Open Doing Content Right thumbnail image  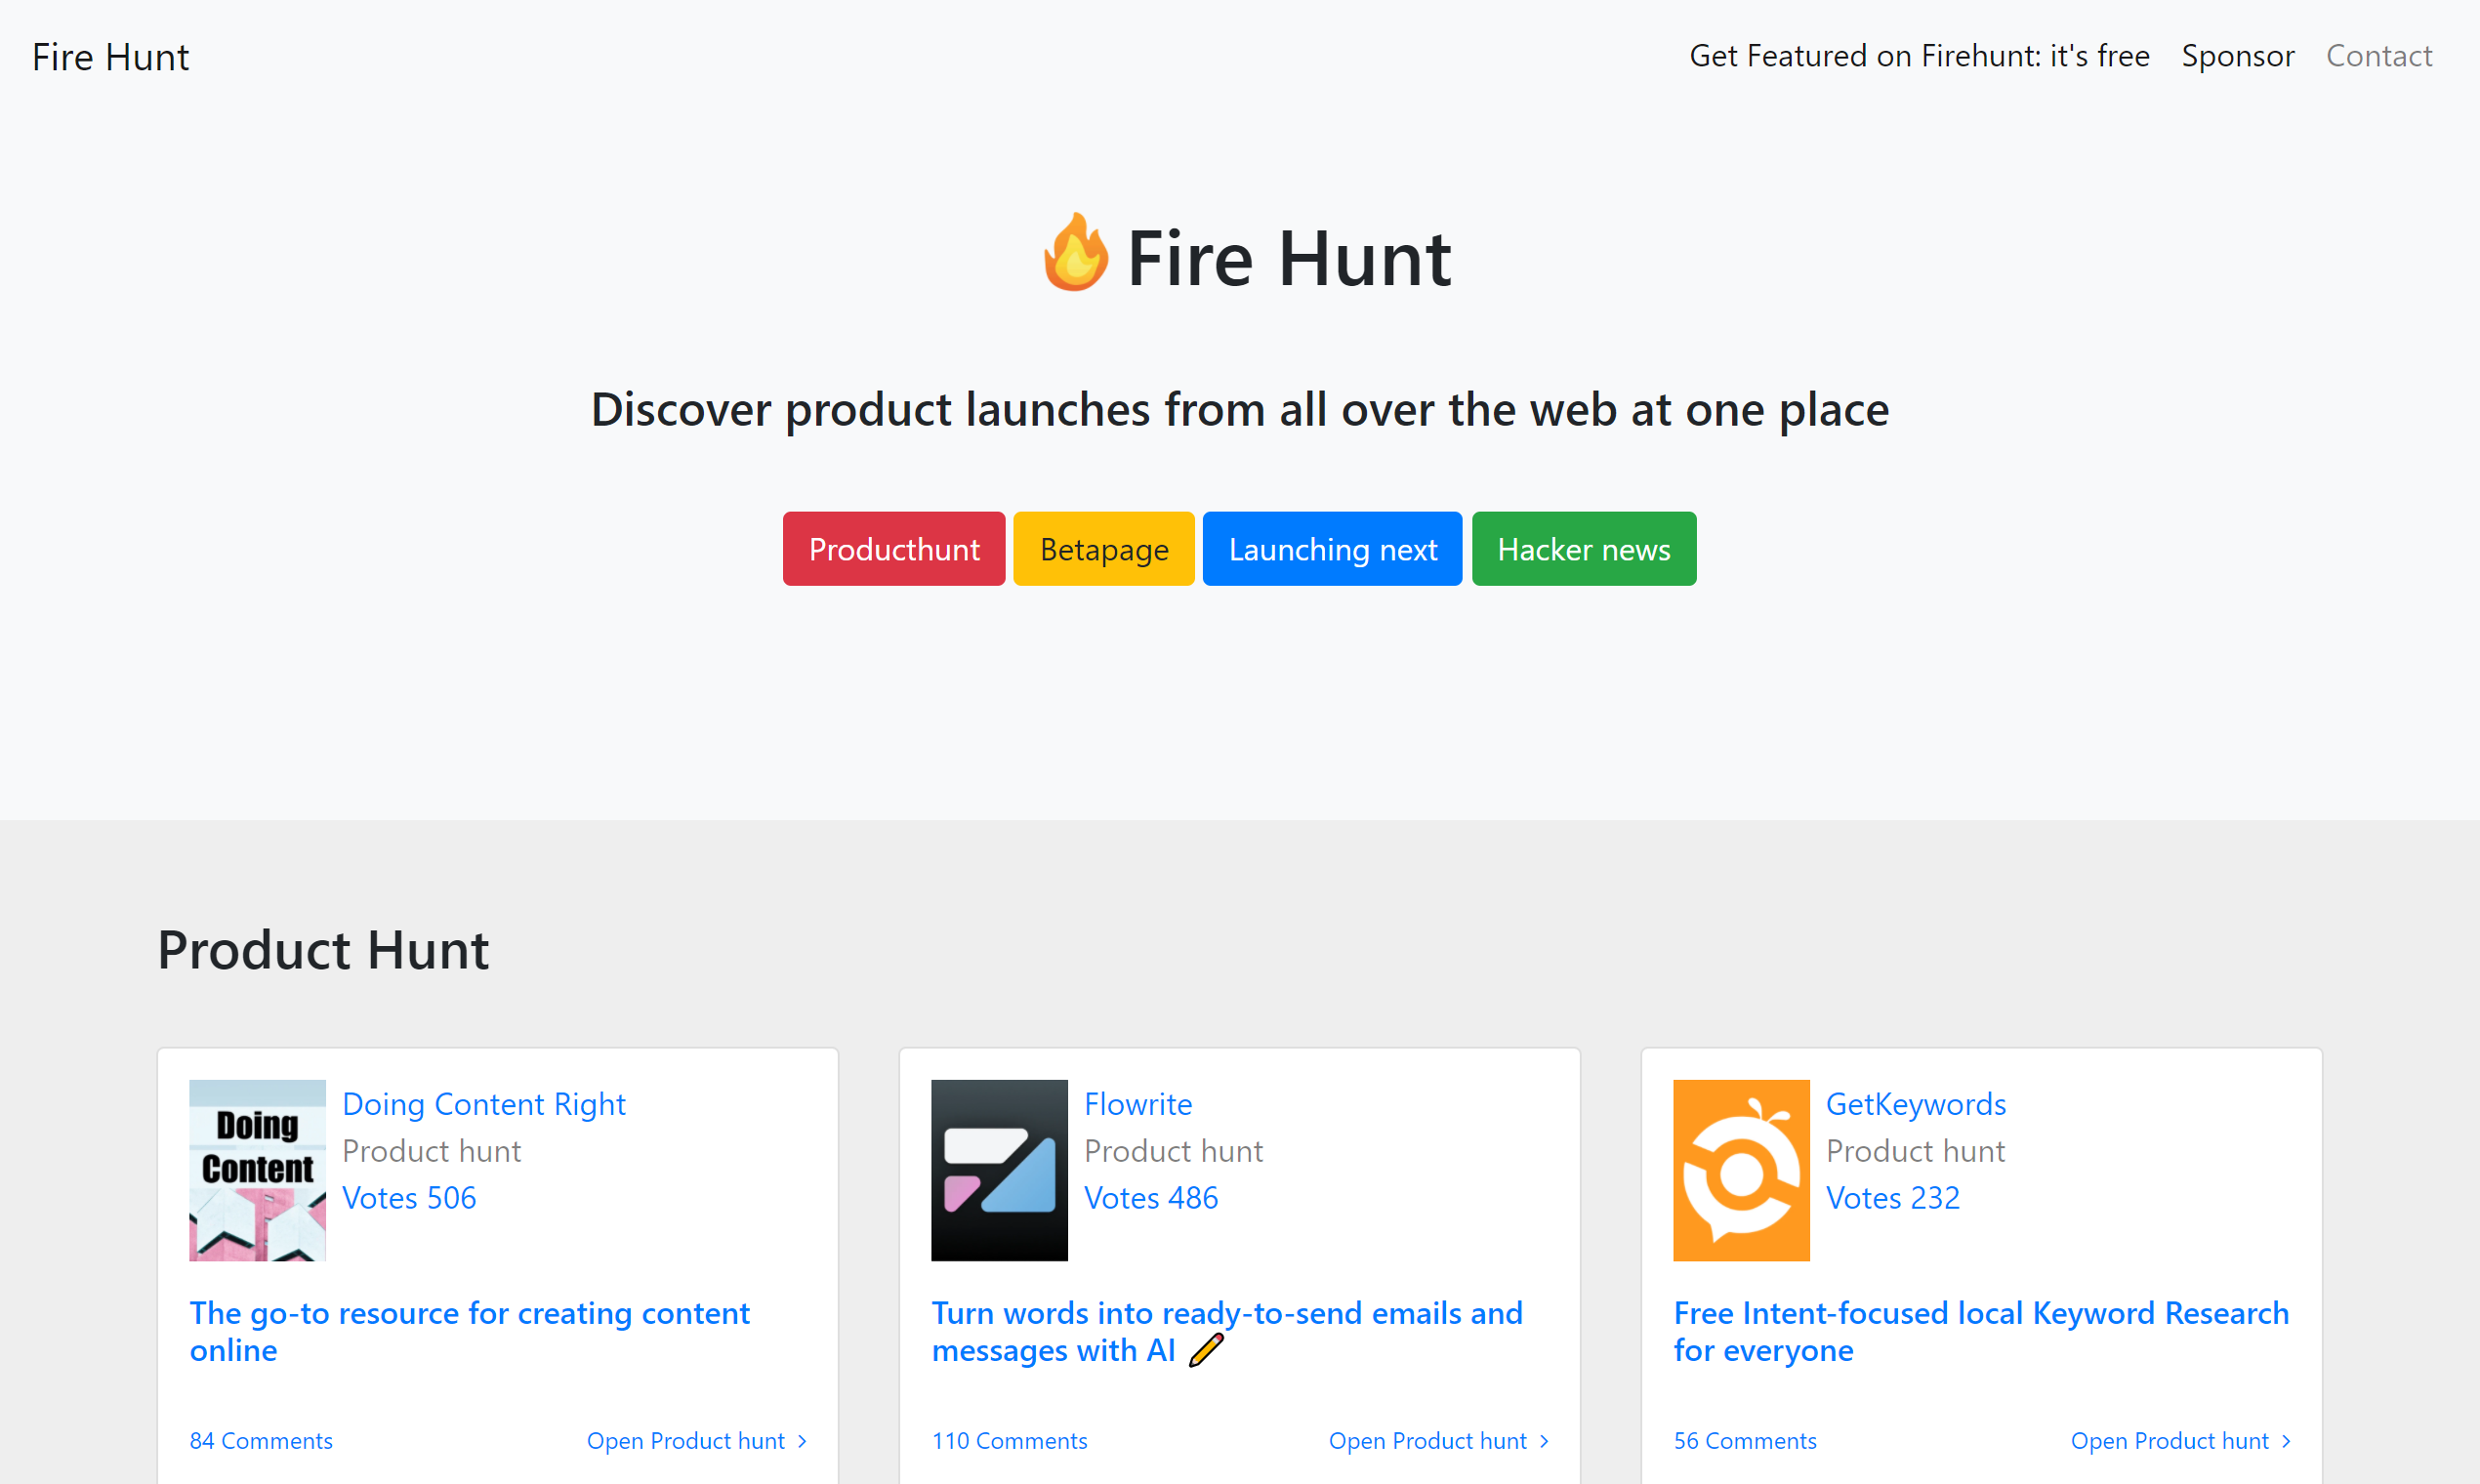coord(258,1170)
